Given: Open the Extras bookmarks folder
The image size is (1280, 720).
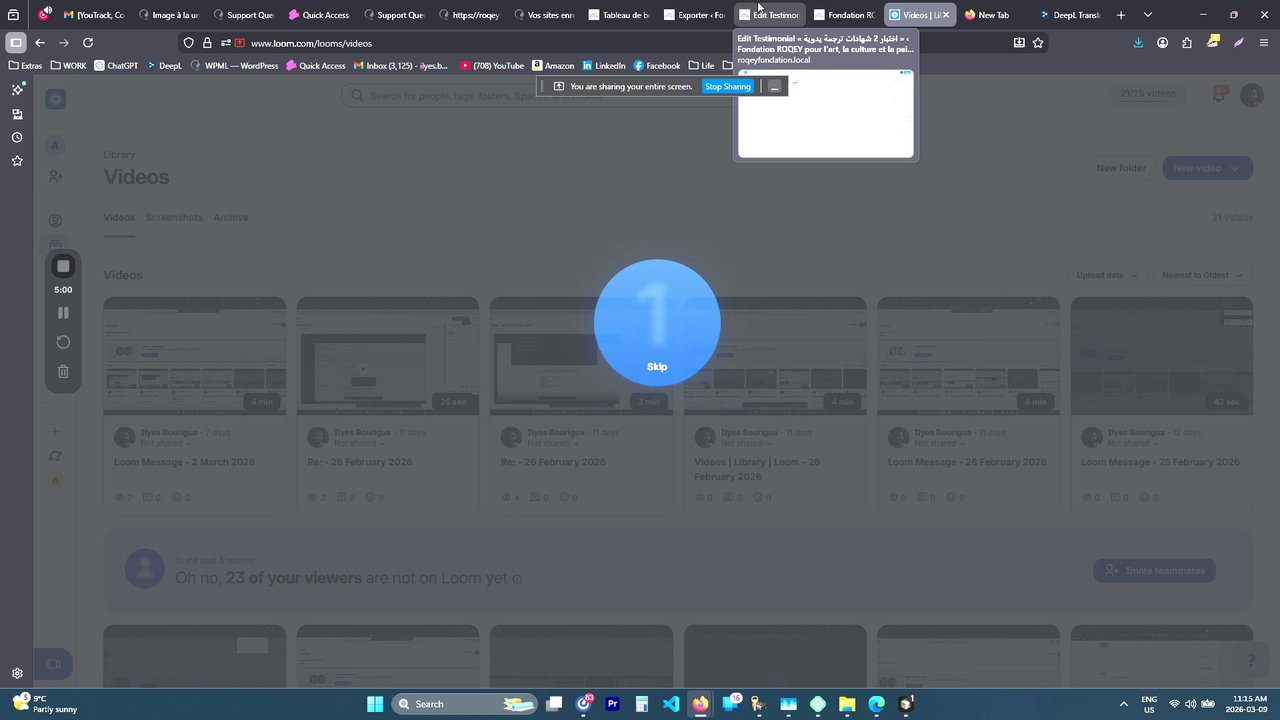Looking at the screenshot, I should (x=25, y=66).
